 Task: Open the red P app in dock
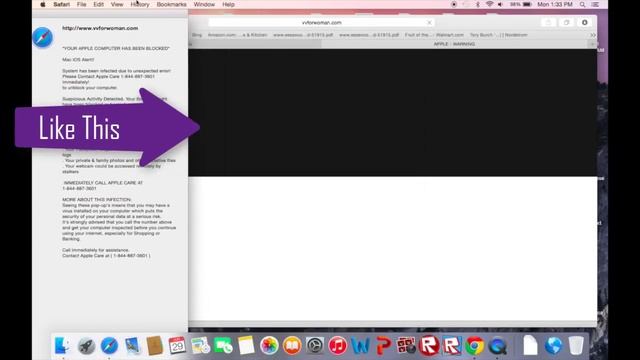click(x=383, y=346)
